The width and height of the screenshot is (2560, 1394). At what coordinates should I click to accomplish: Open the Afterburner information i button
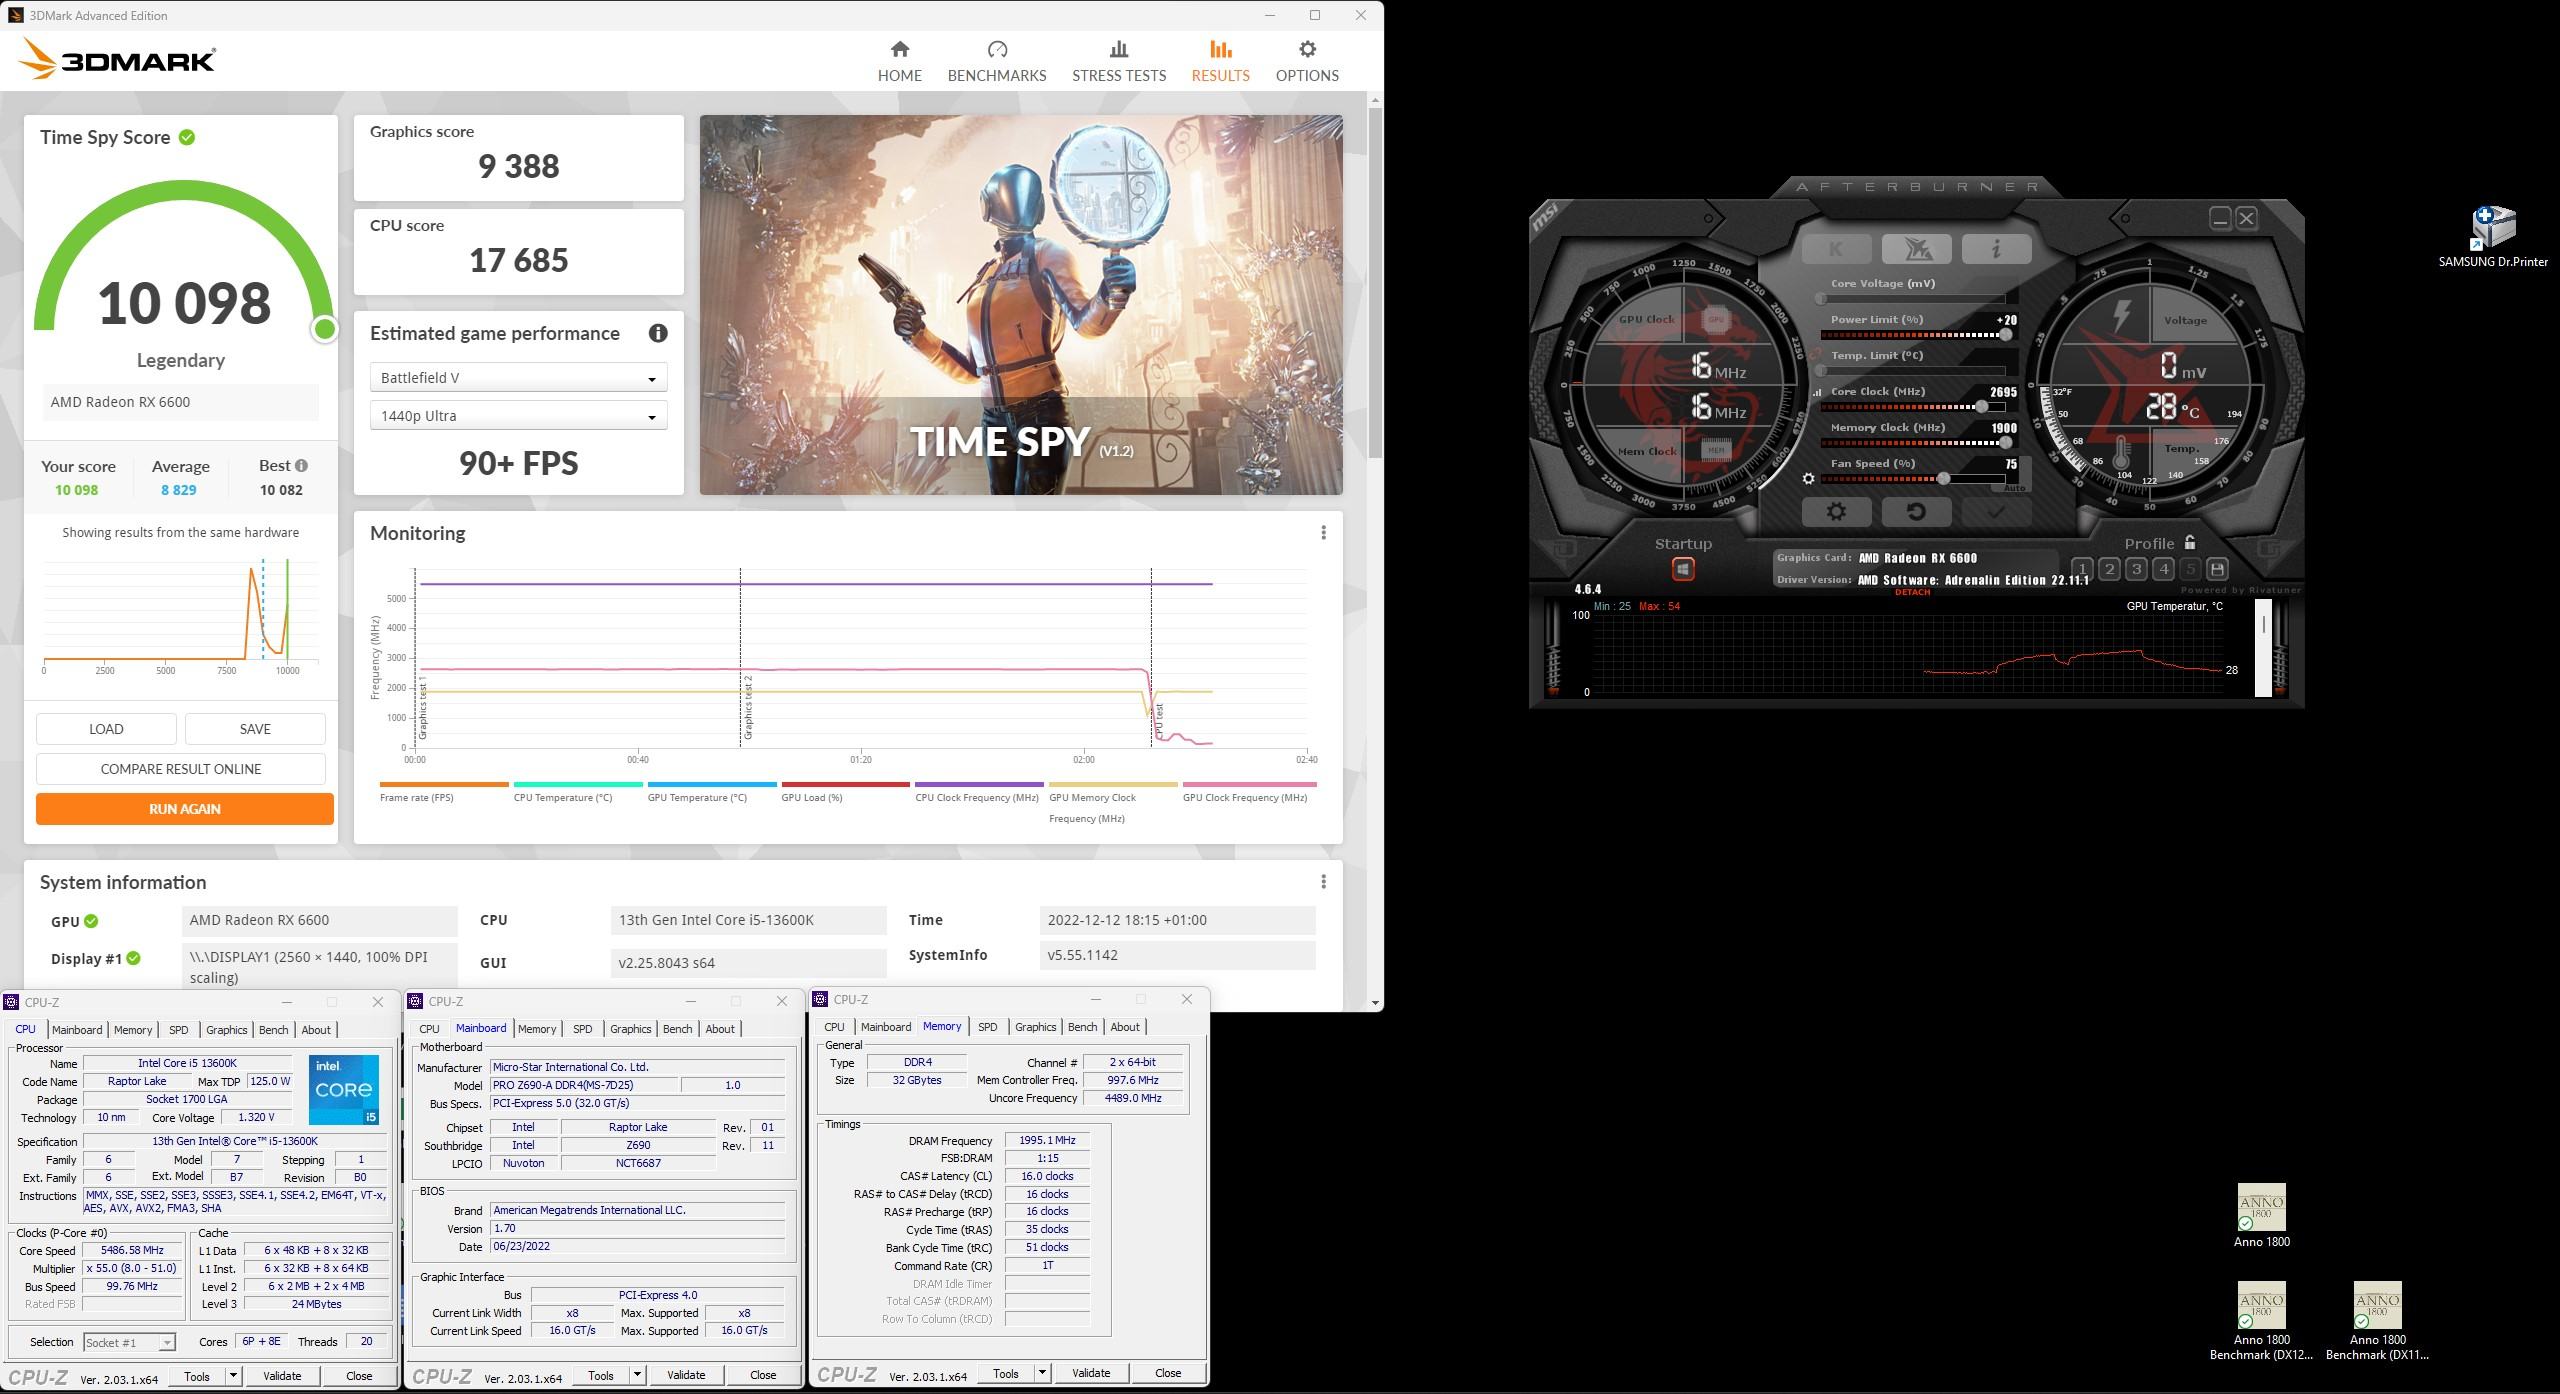[x=1996, y=249]
